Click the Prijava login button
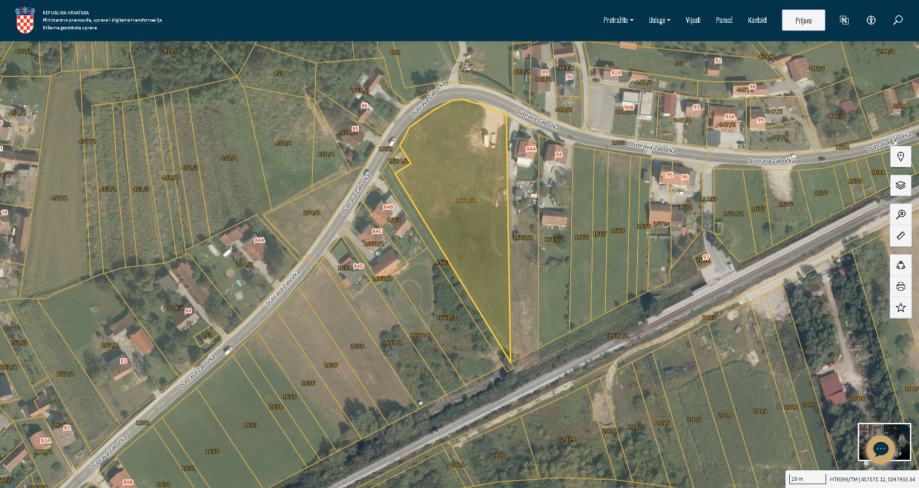This screenshot has height=488, width=919. 804,20
